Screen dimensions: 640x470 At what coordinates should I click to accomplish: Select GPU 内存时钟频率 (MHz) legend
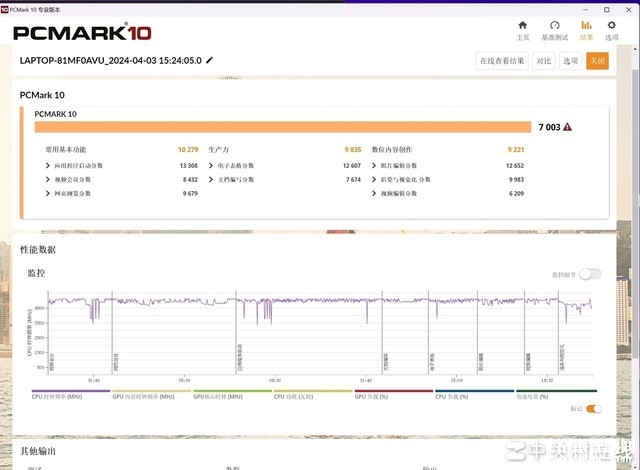pyautogui.click(x=151, y=394)
